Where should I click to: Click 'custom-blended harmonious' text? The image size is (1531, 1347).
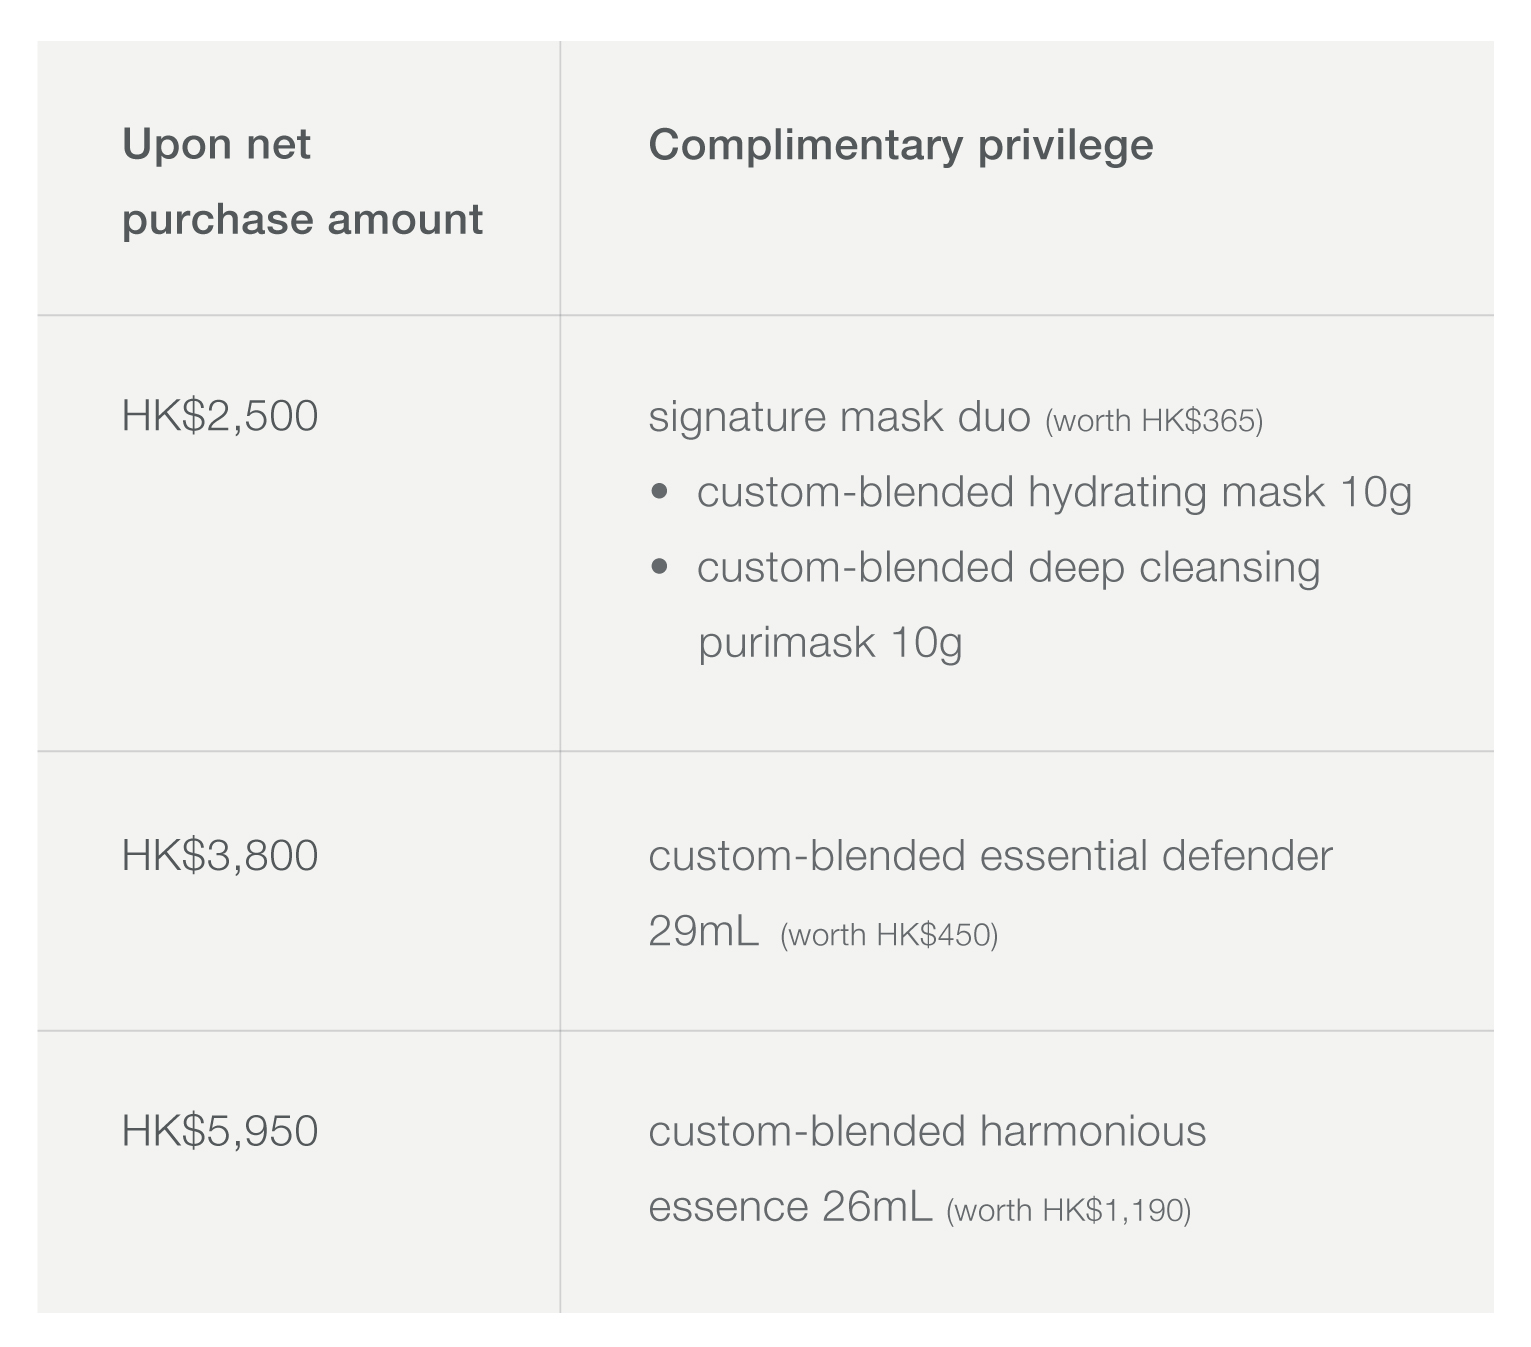point(927,1131)
